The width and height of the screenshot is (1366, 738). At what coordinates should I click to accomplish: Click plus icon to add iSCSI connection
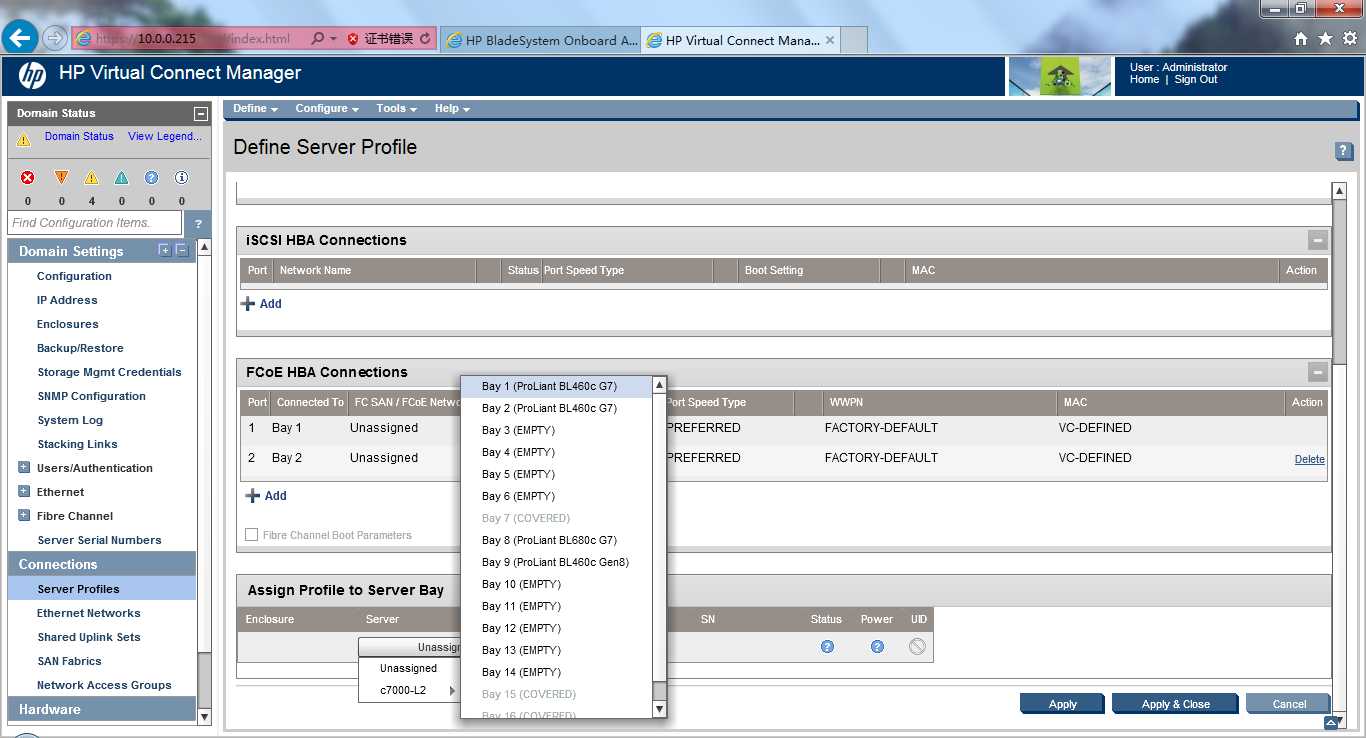[x=249, y=303]
